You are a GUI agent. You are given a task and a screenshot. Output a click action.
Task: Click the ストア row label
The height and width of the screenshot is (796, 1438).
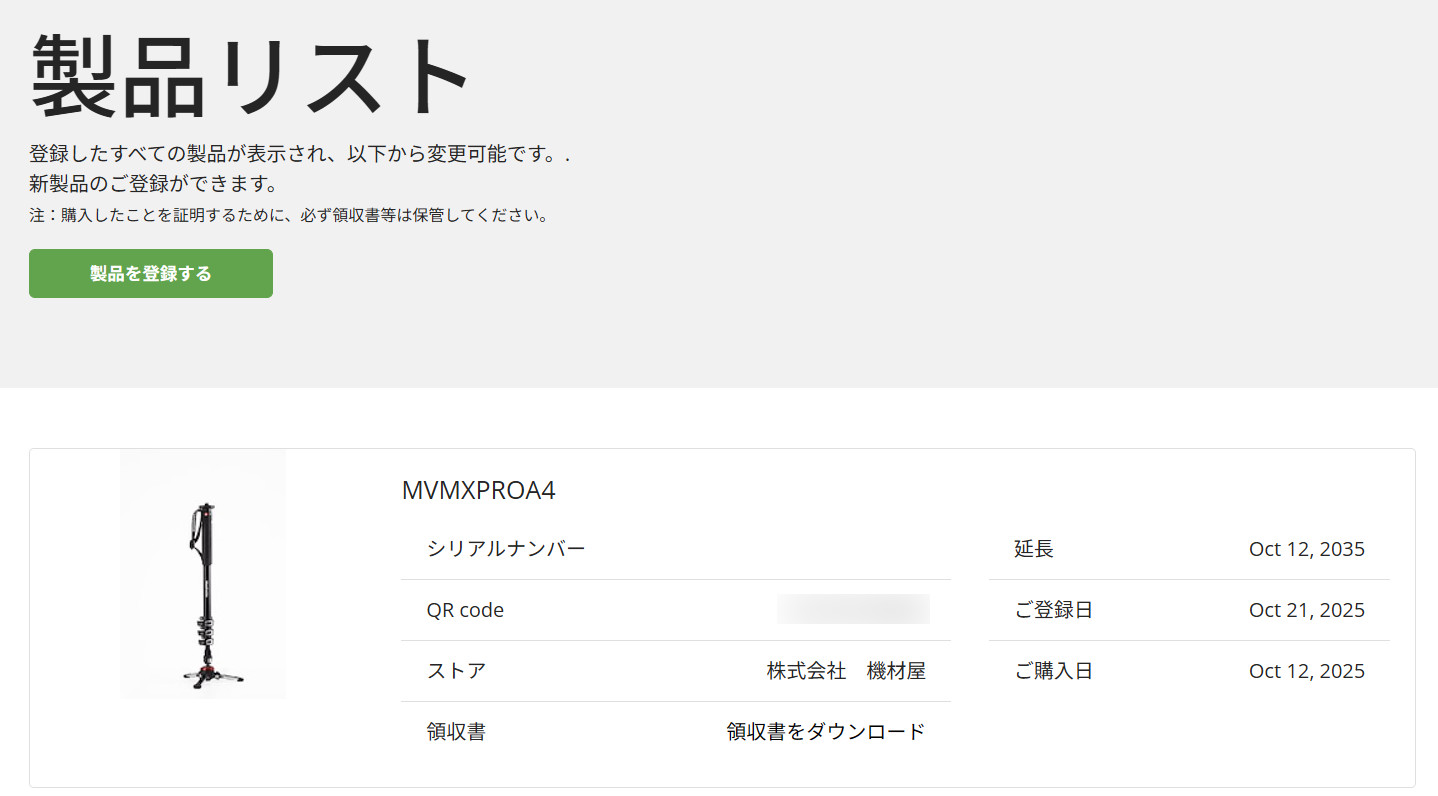point(456,671)
